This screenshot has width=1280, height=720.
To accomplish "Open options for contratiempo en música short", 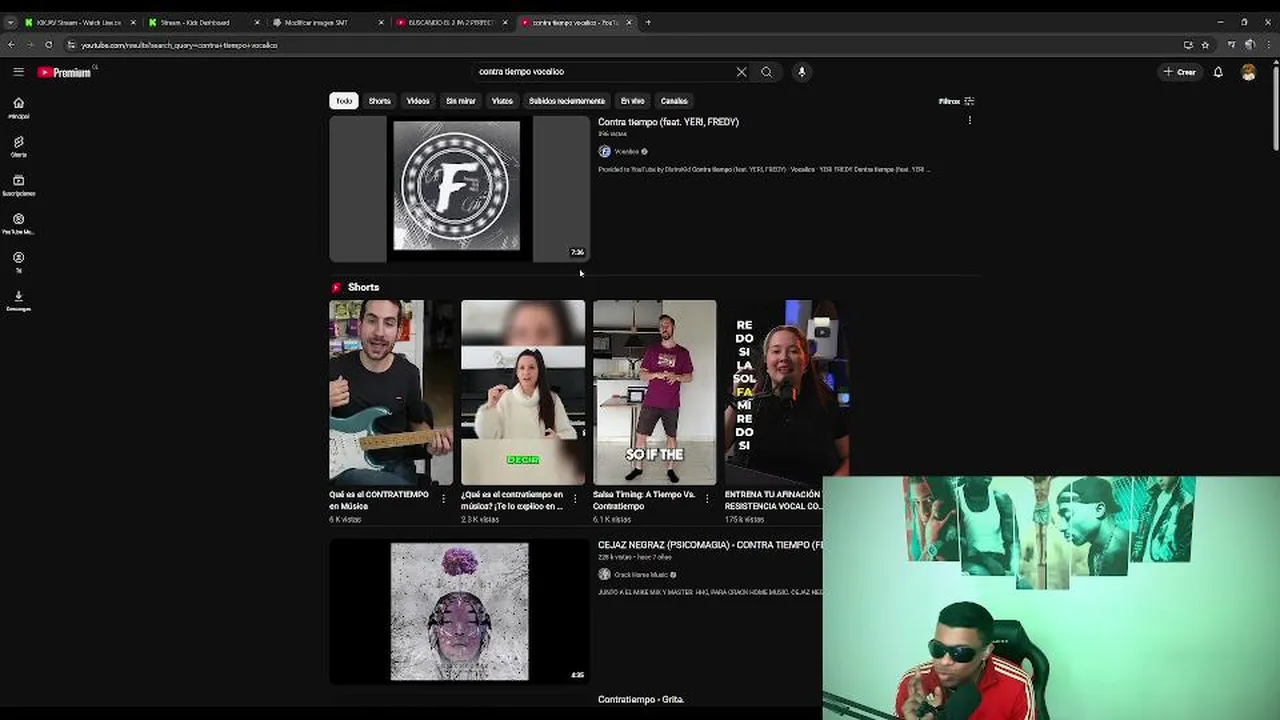I will 575,498.
